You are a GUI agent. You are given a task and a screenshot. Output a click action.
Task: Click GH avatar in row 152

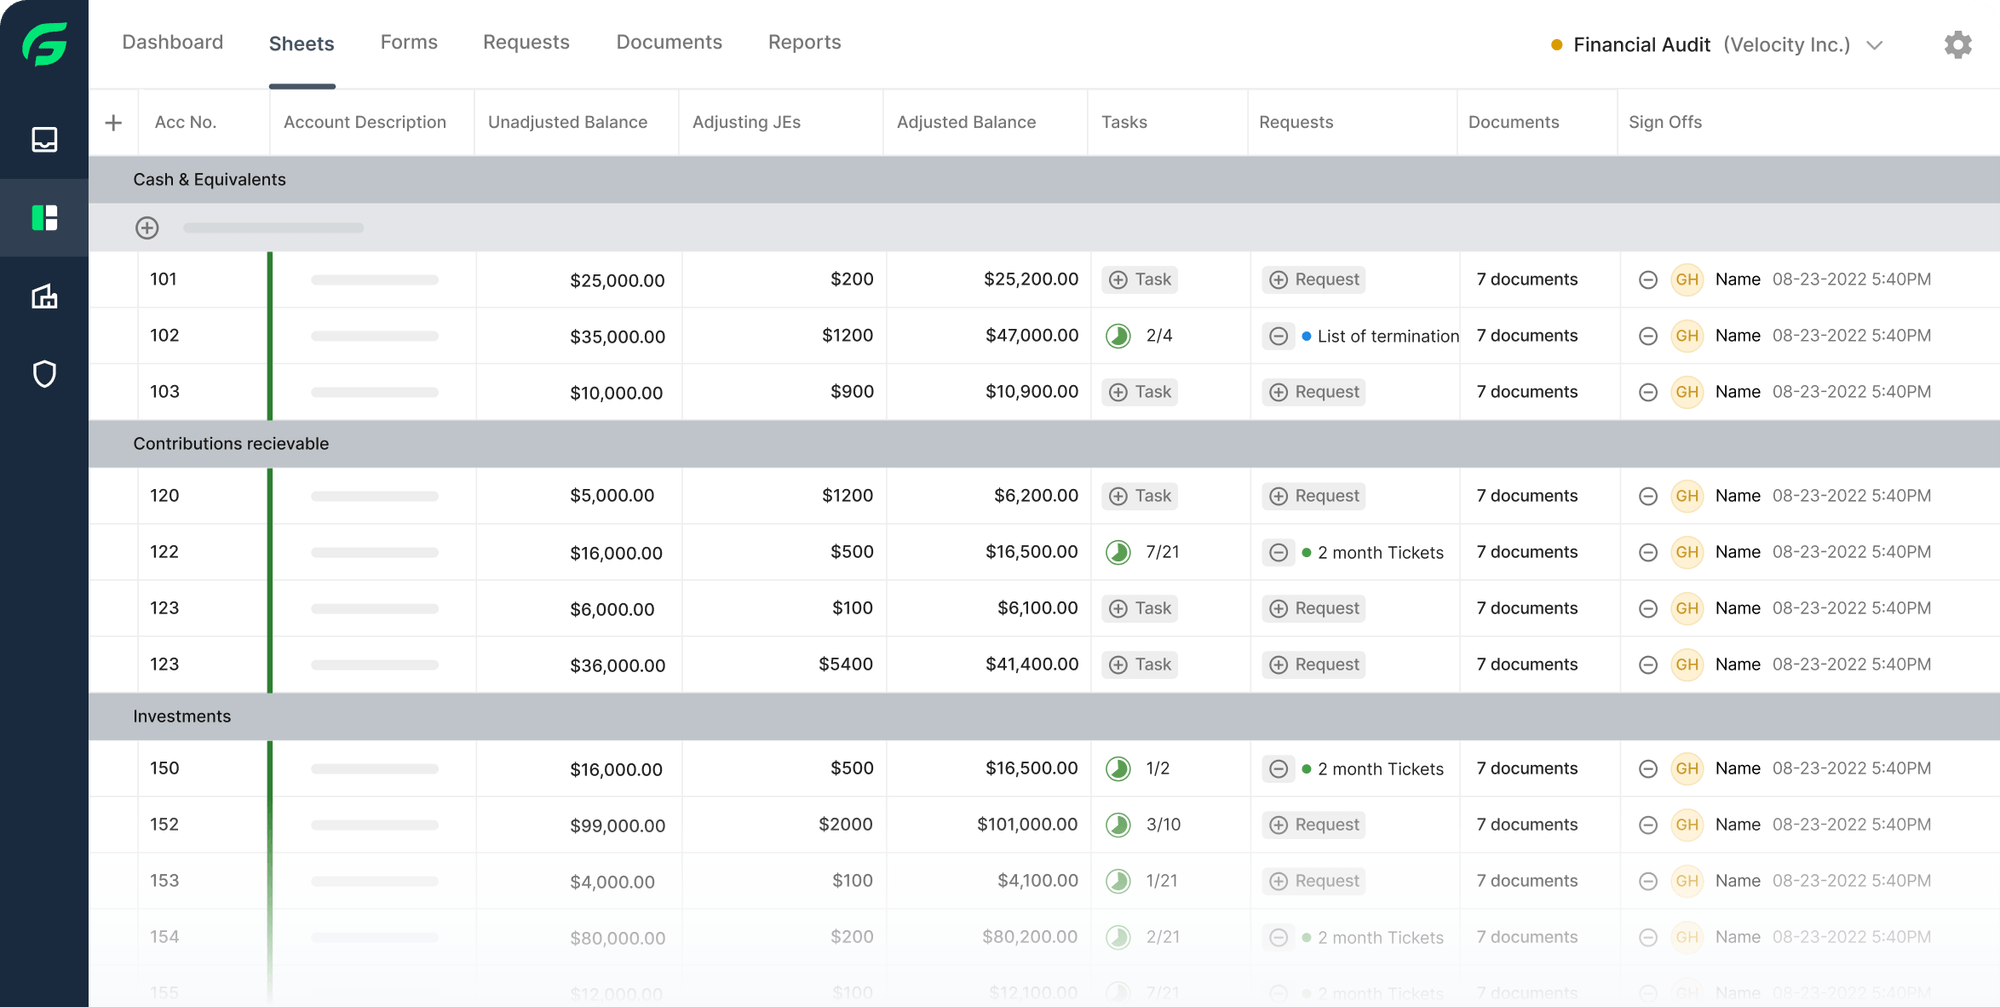pyautogui.click(x=1687, y=825)
